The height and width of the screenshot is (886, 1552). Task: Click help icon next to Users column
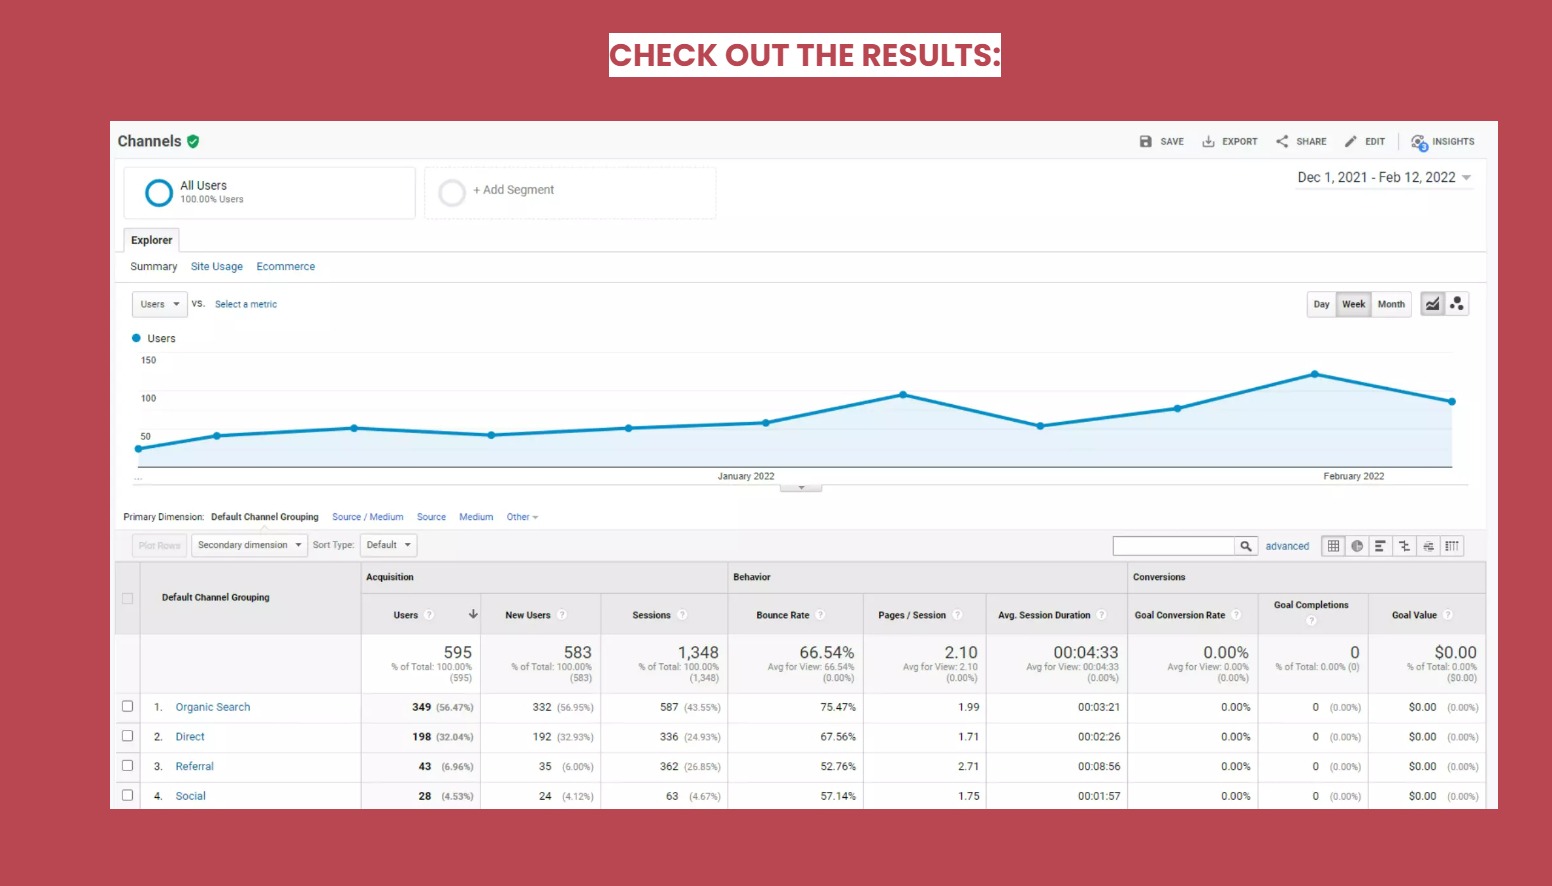[x=429, y=615]
